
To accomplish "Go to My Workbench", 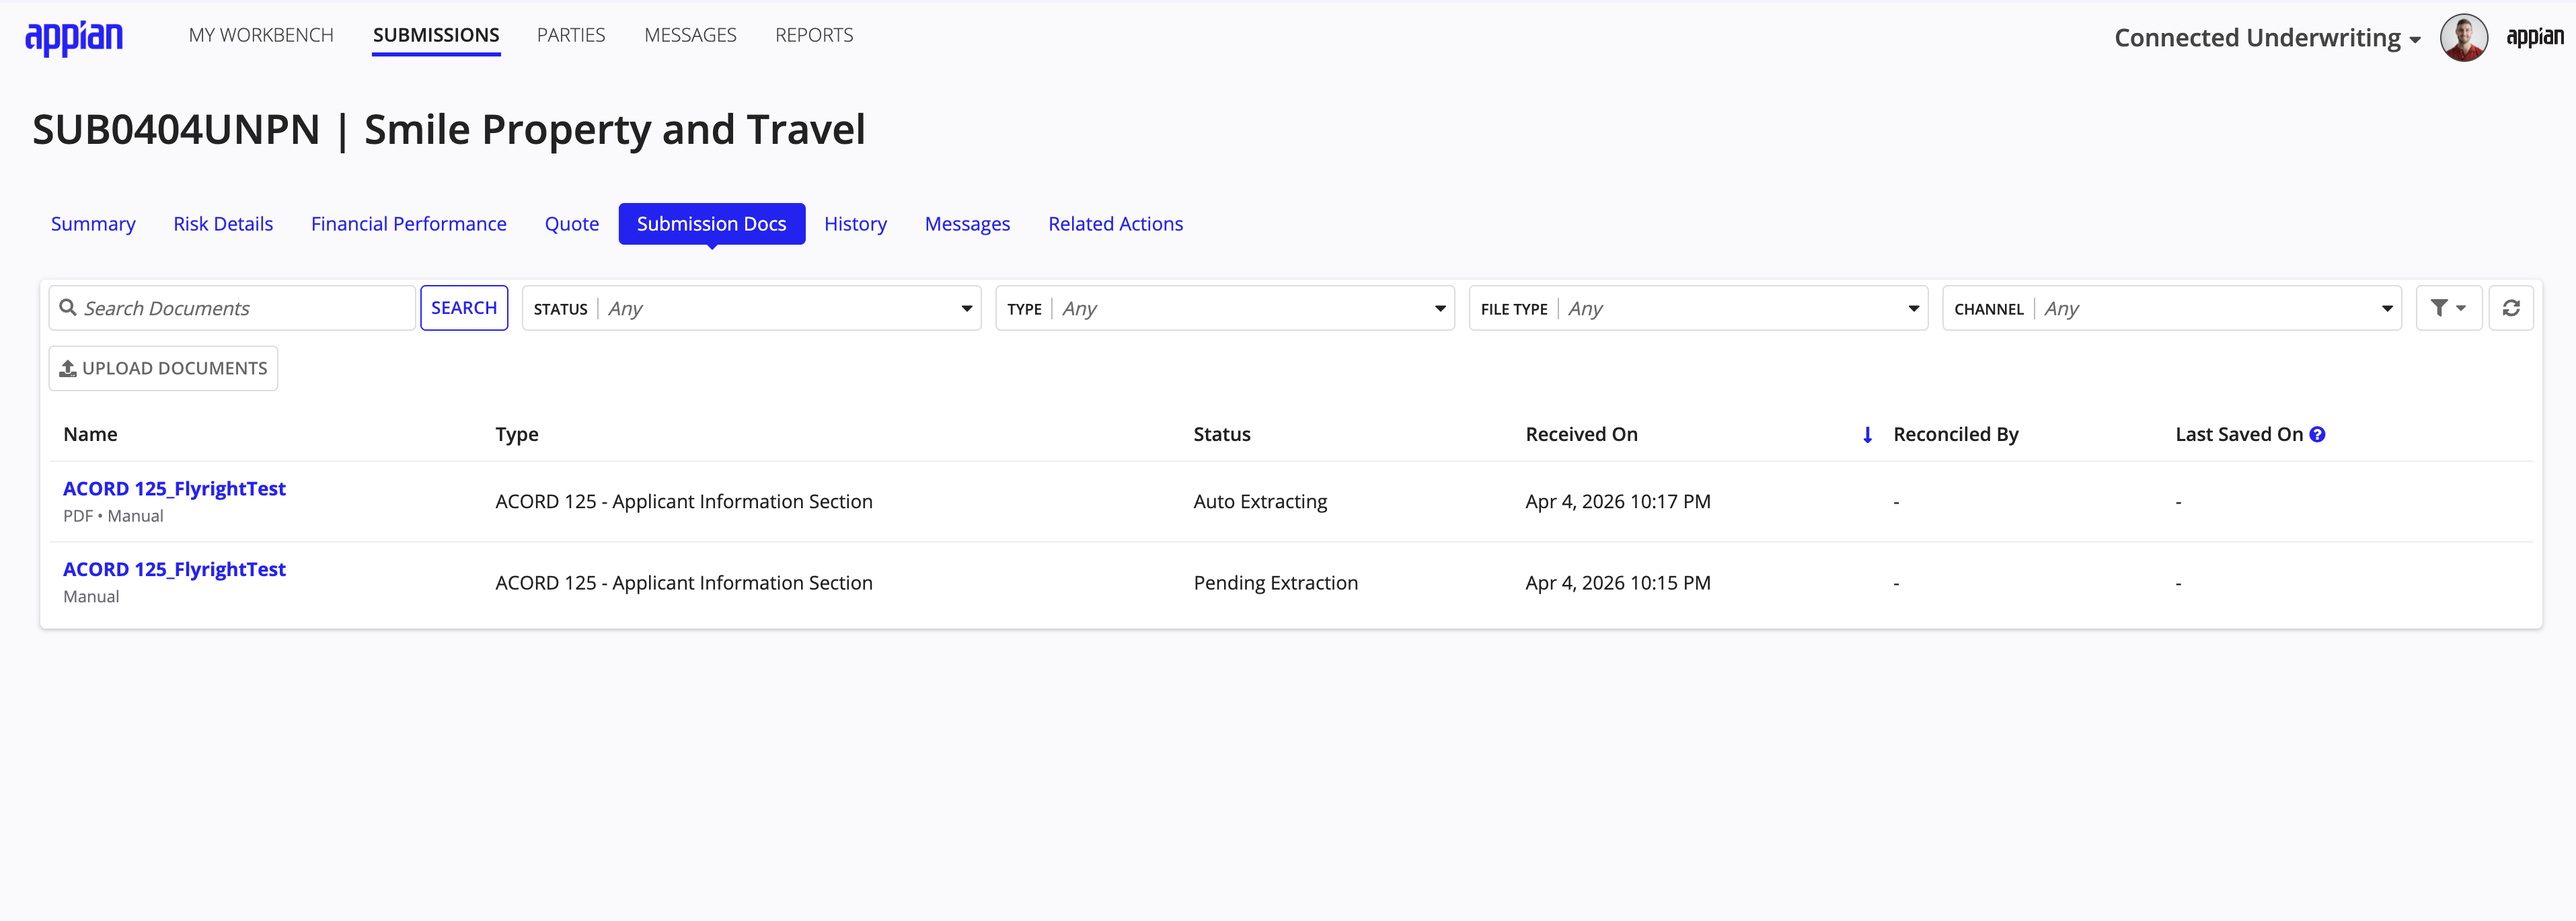I will coord(261,35).
